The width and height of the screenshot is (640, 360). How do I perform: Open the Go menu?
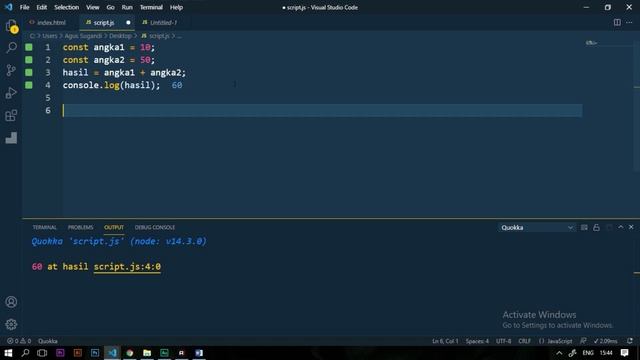pos(110,7)
